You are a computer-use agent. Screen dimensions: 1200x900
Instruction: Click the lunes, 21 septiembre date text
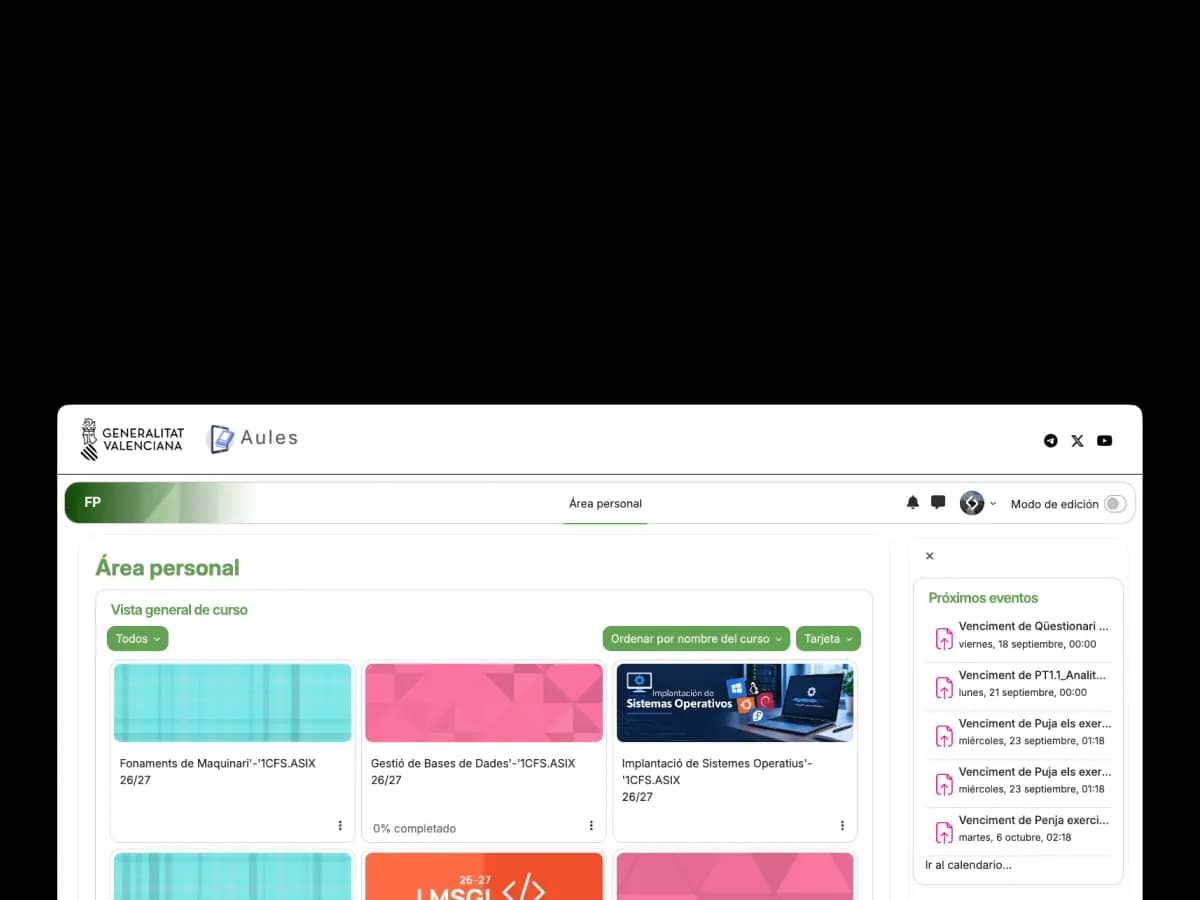click(1022, 693)
